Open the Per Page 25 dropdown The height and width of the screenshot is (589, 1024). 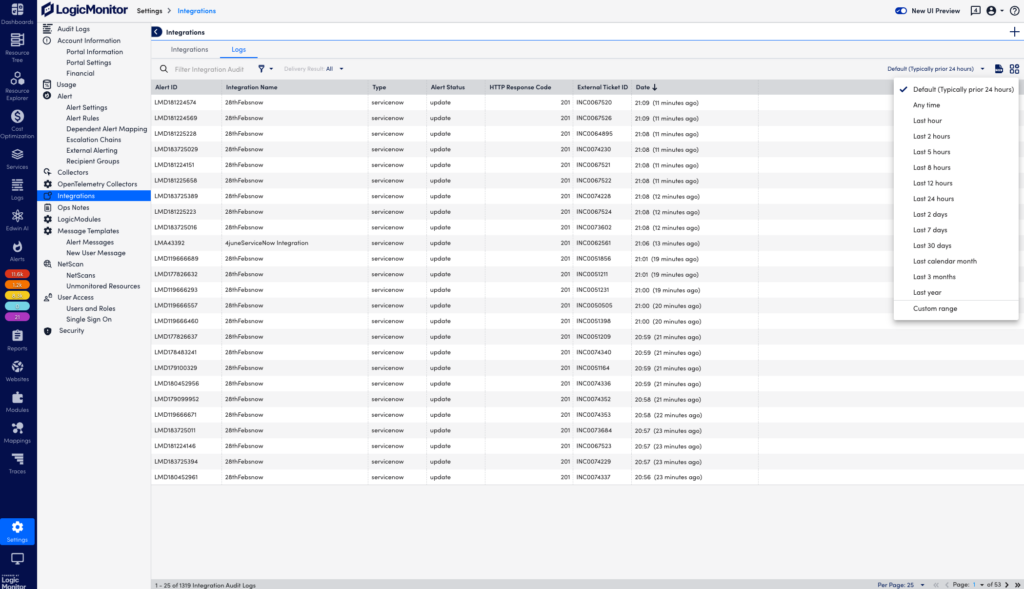901,584
